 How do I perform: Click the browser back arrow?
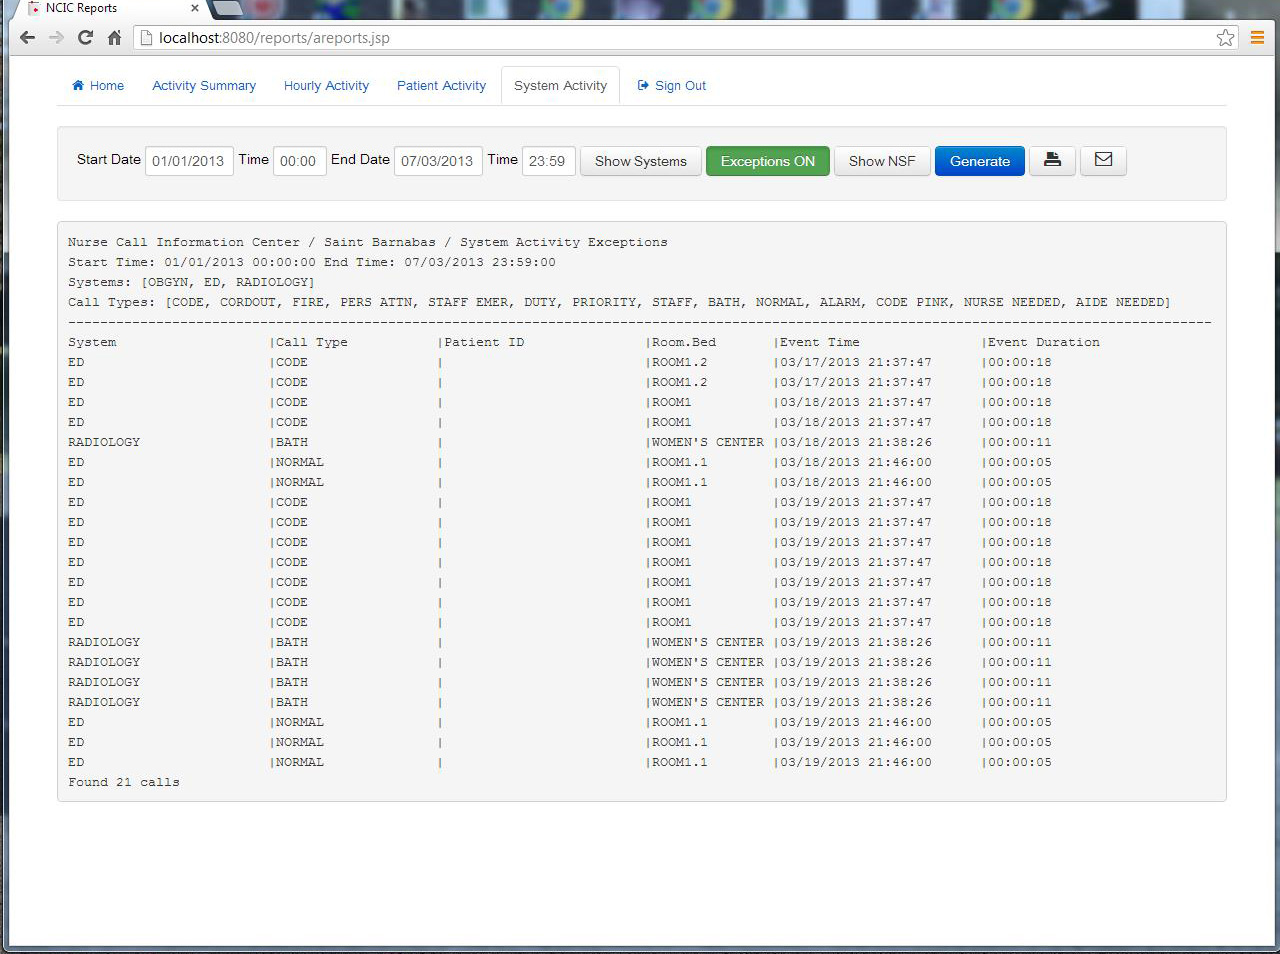click(x=27, y=38)
